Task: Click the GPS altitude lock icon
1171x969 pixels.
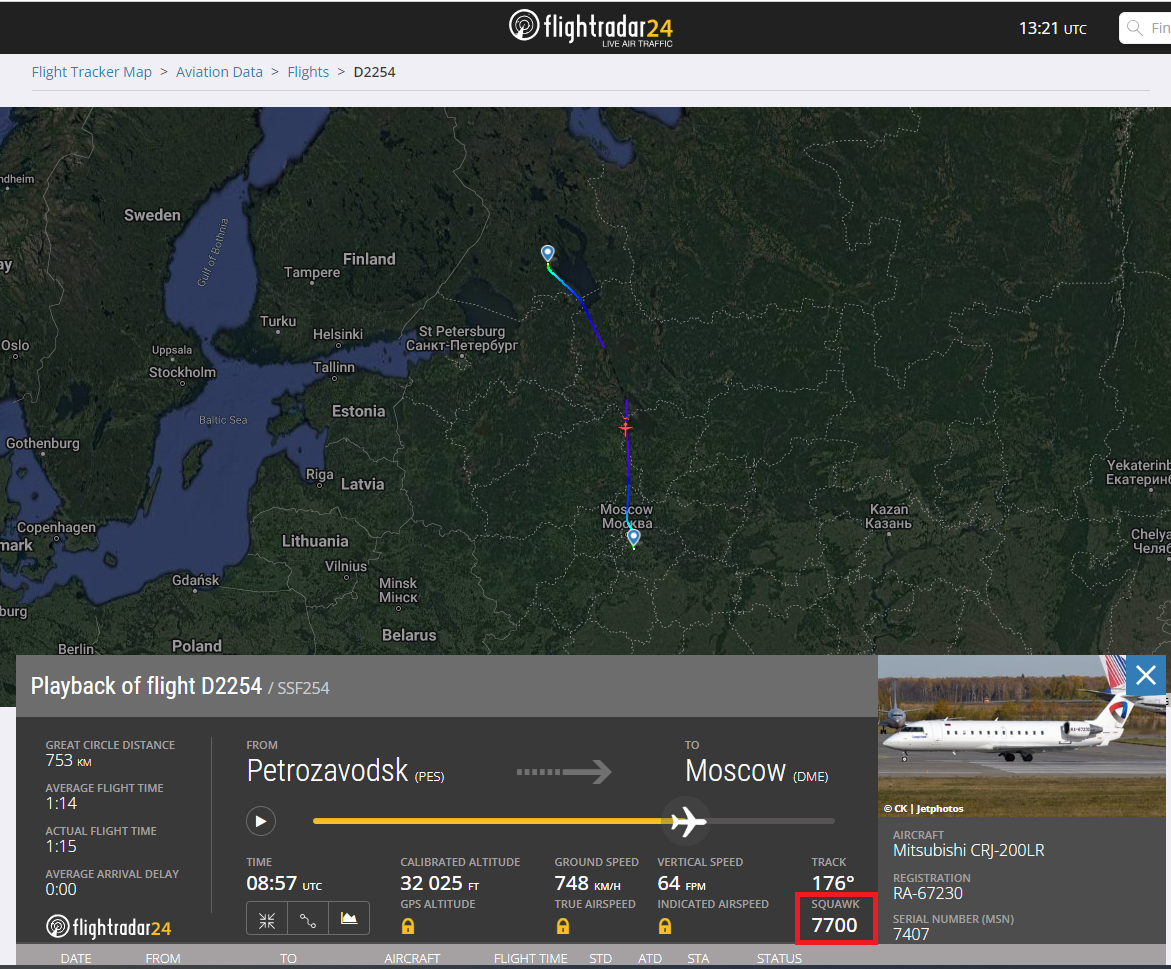Action: 408,926
